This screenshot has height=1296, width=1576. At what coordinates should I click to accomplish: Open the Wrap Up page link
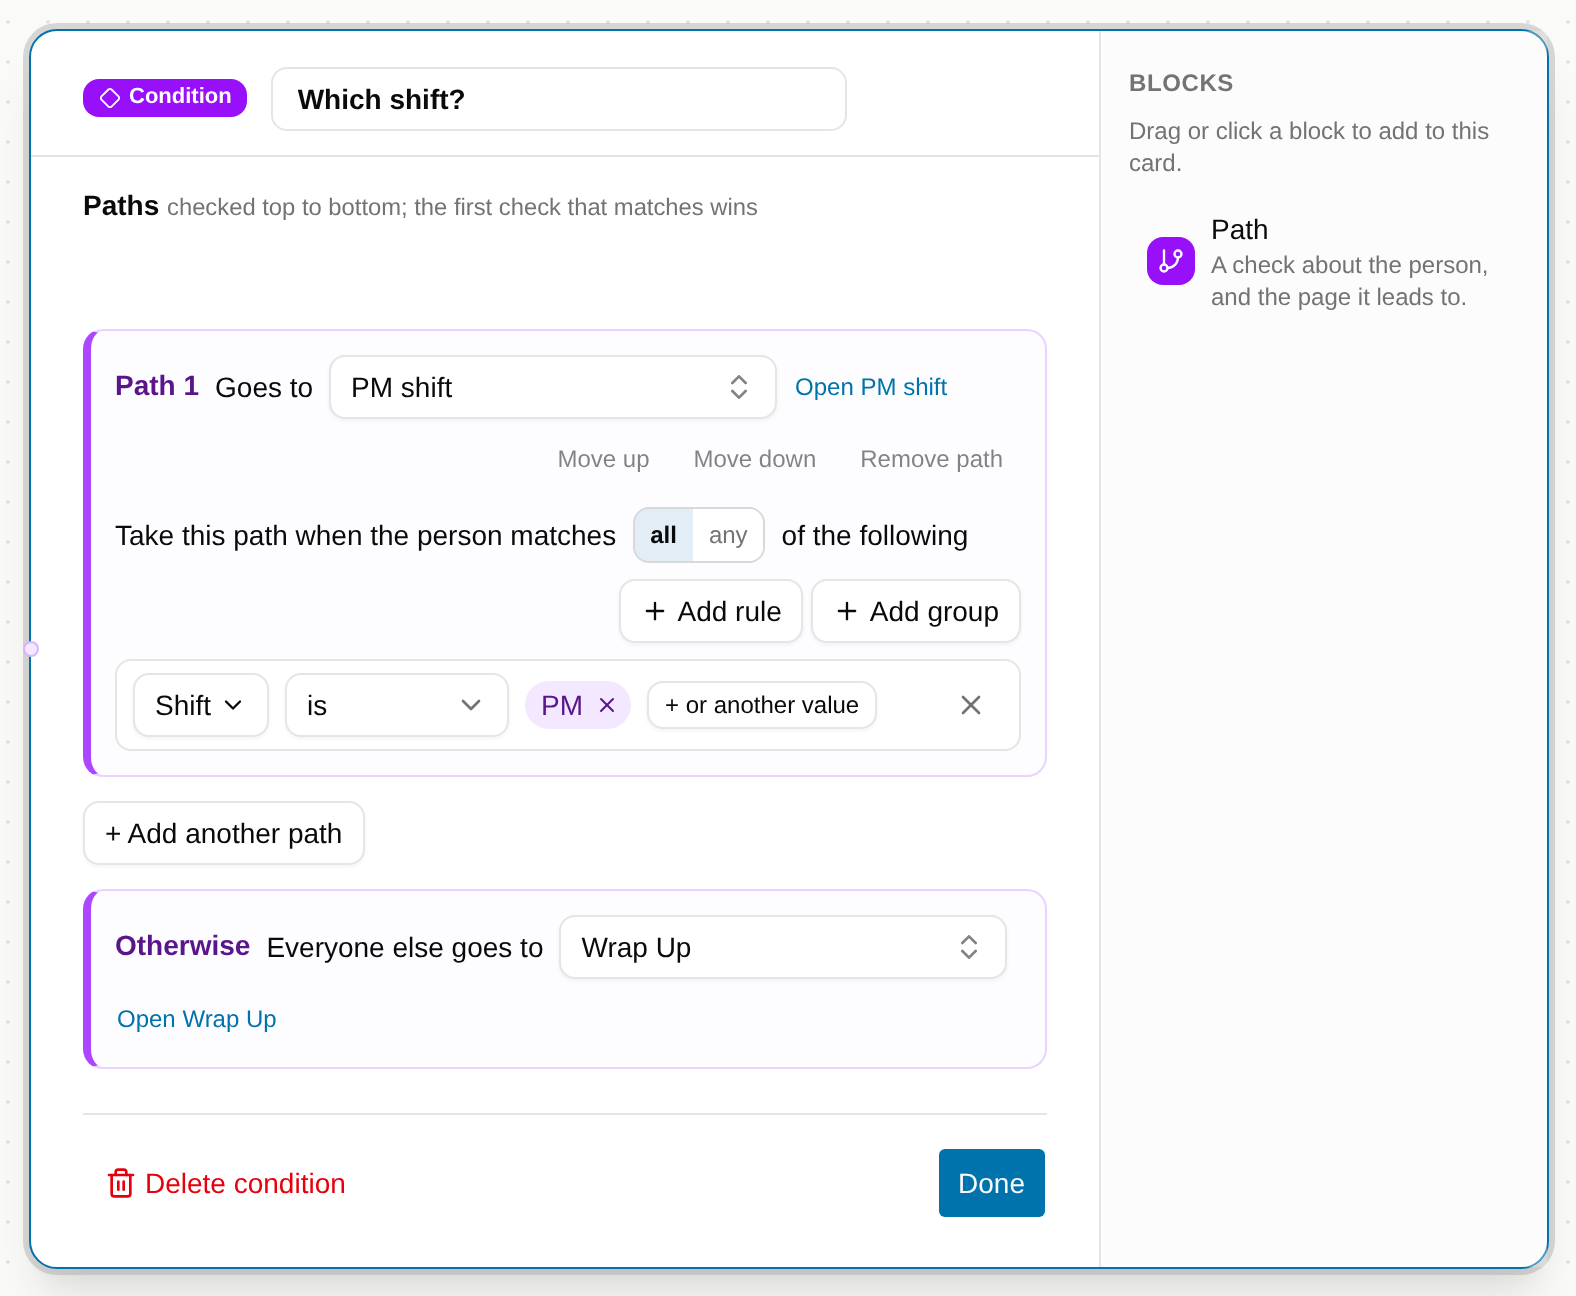(x=197, y=1019)
